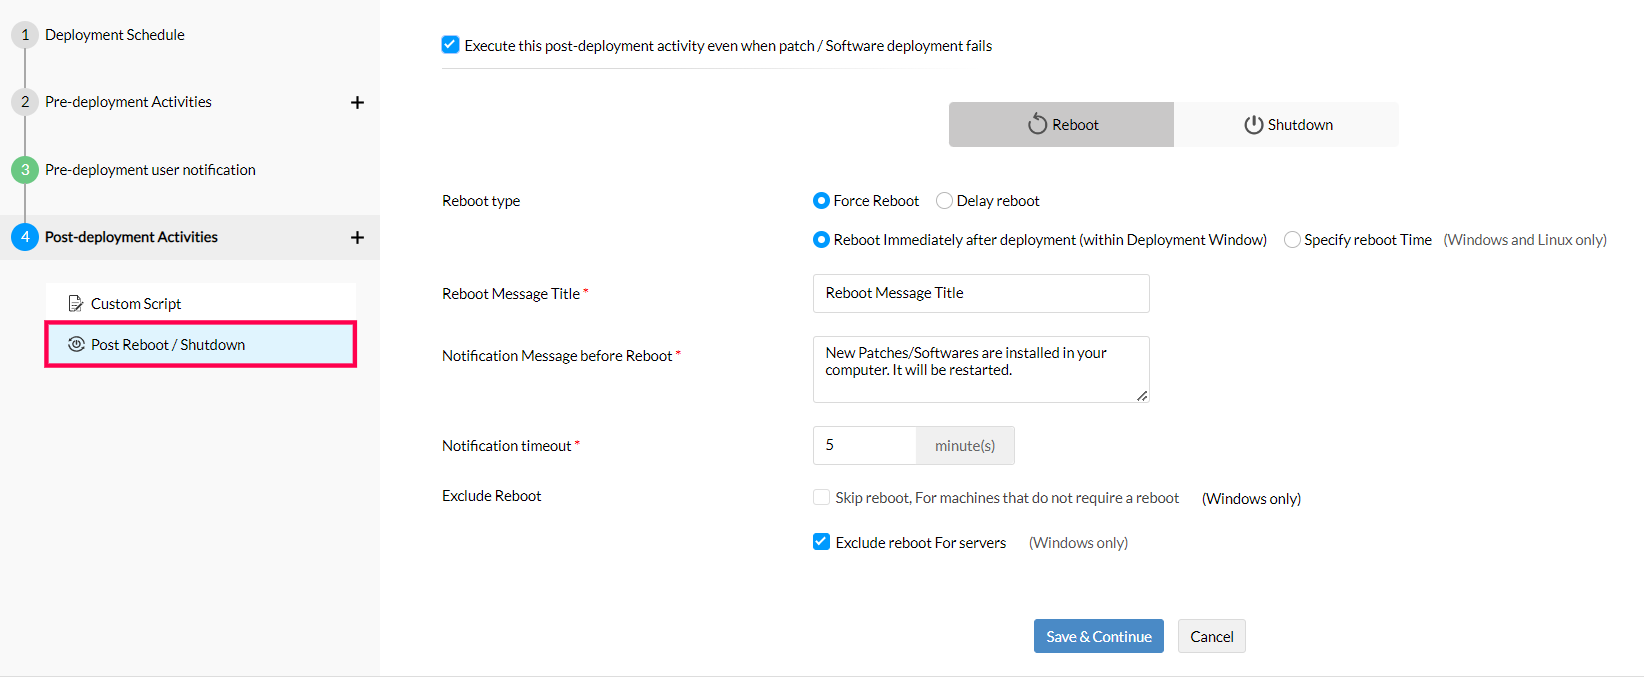
Task: Click the Post Reboot / Shutdown eye icon
Action: click(76, 344)
